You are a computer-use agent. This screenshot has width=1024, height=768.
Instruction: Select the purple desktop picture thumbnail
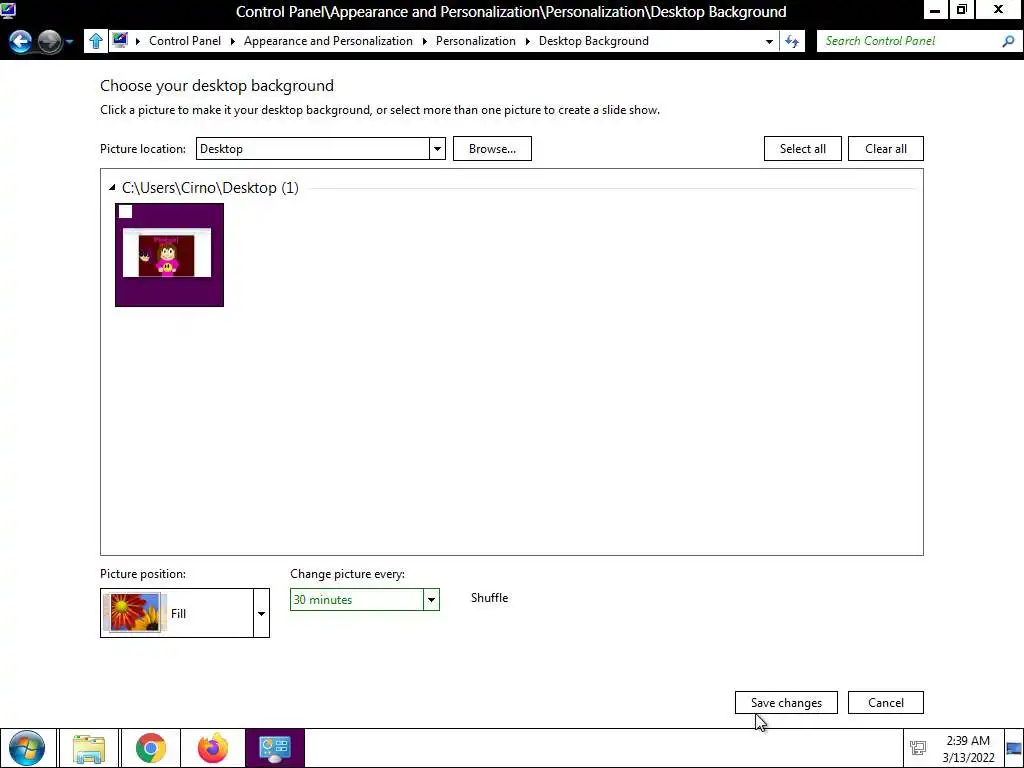[169, 255]
